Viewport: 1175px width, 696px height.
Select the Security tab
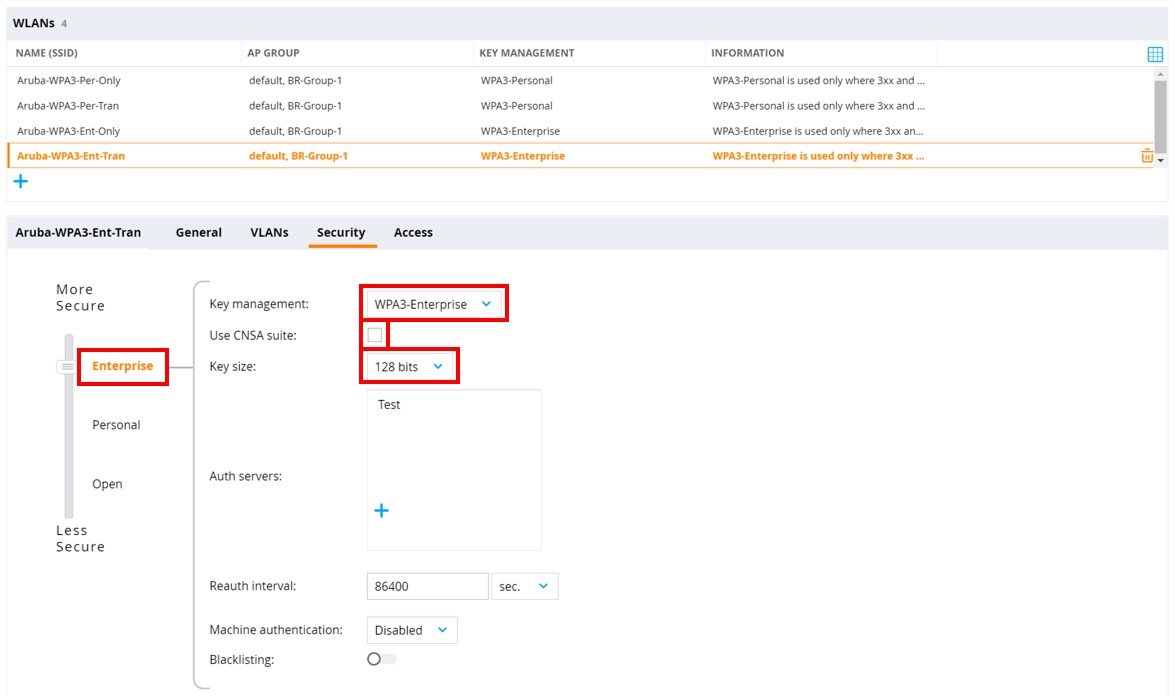(x=341, y=232)
